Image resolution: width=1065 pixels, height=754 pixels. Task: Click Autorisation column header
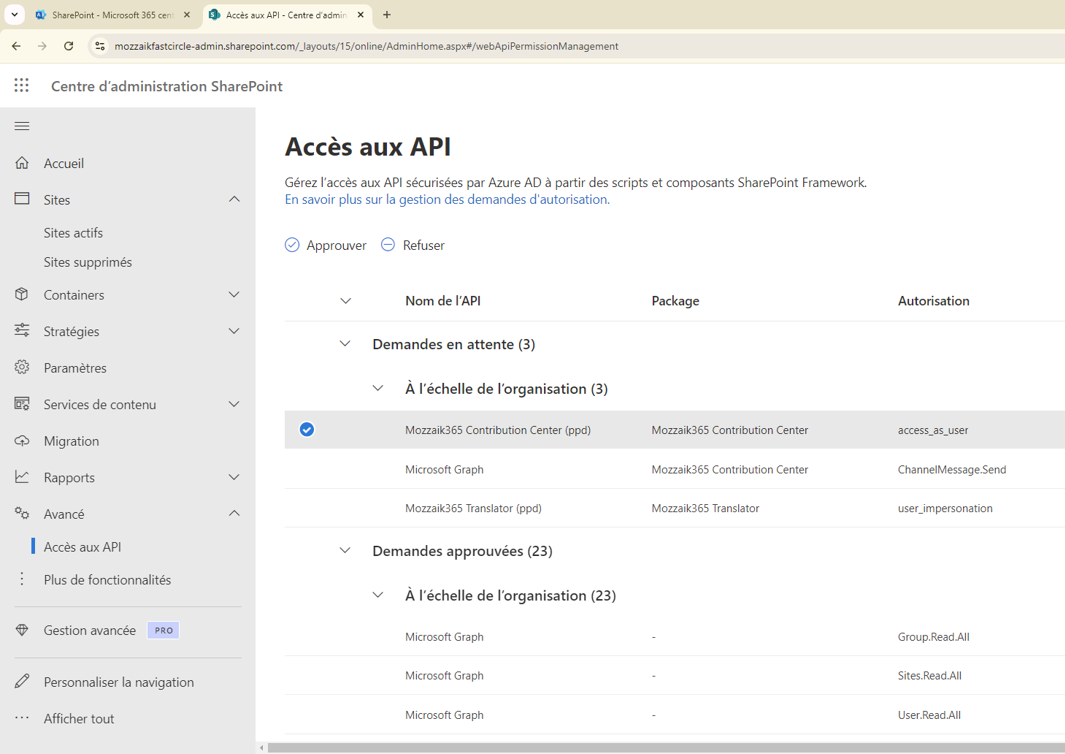coord(933,300)
